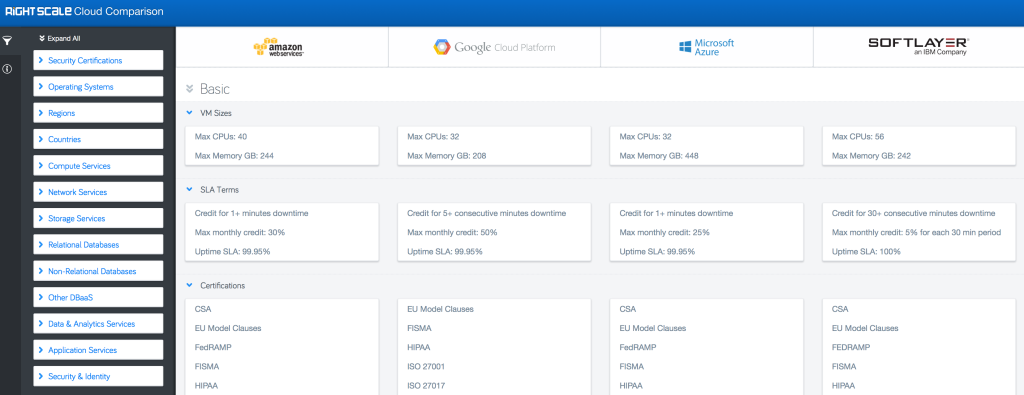Click 'Max Memory GB: 244' text
Viewport: 1024px width, 395px height.
coord(234,155)
